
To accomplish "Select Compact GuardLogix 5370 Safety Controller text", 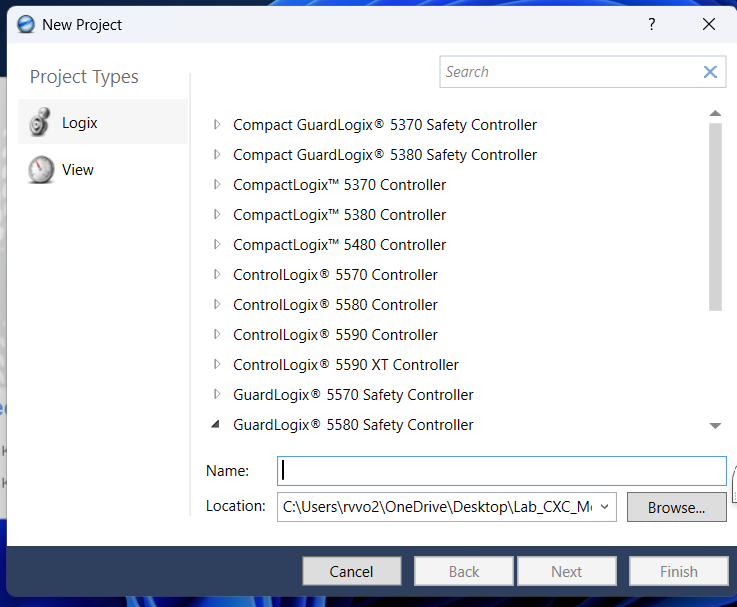I will coord(385,125).
